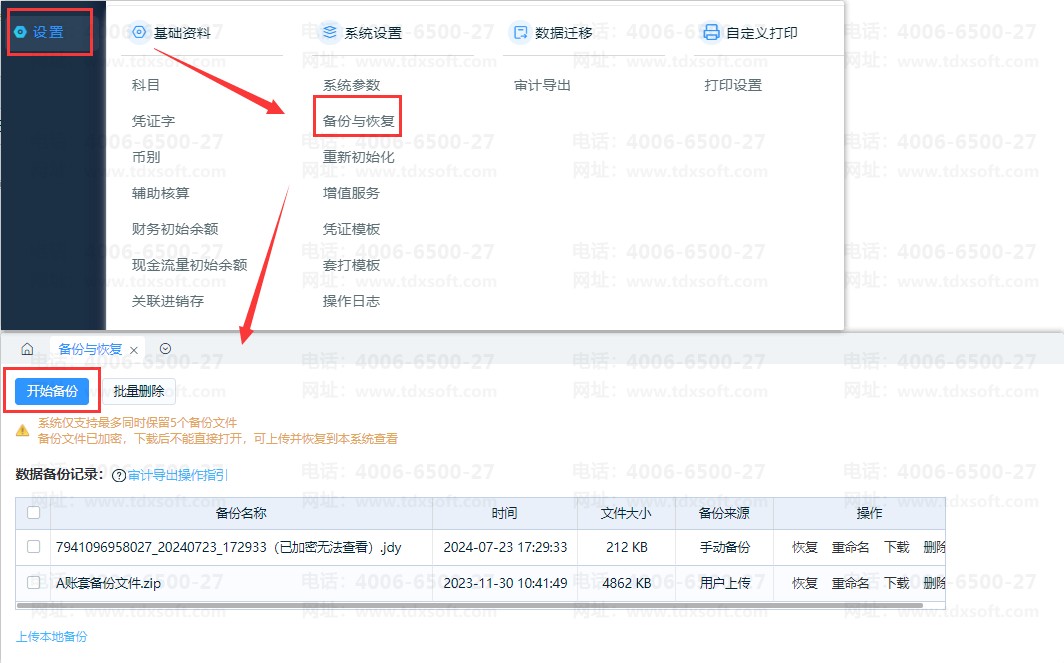Viewport: 1064px width, 663px height.
Task: Click the 自定义打印 printer icon
Action: (x=711, y=33)
